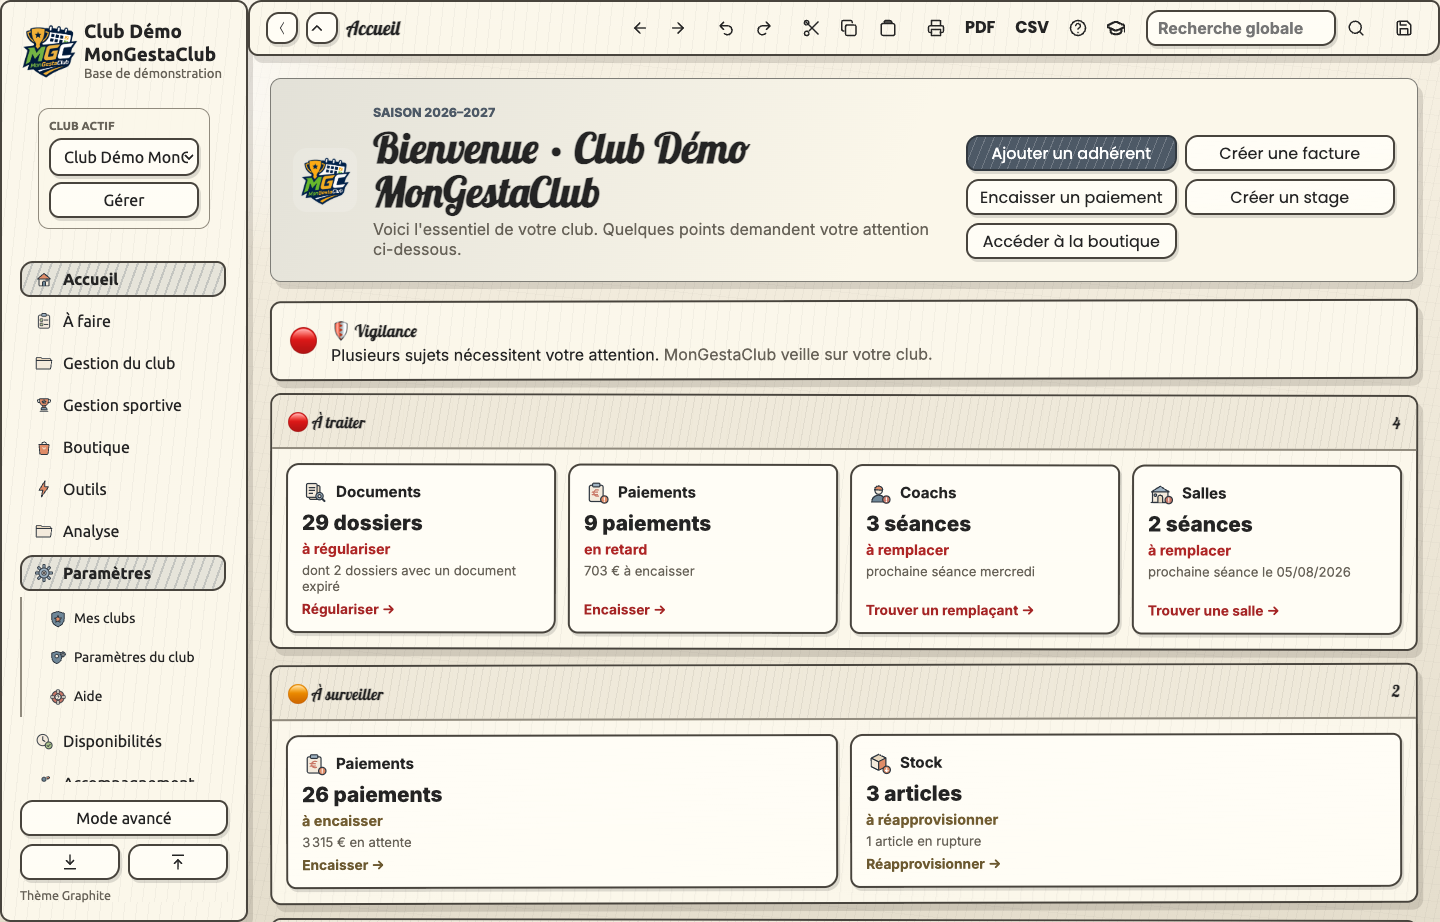Click the Thème Graphite label

(66, 896)
